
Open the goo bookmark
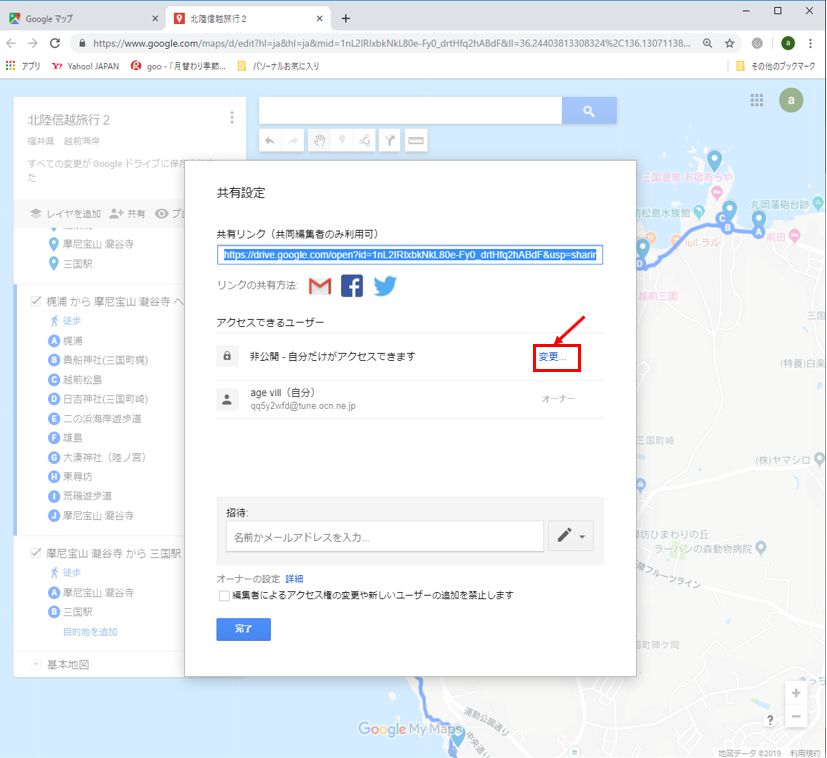[178, 66]
